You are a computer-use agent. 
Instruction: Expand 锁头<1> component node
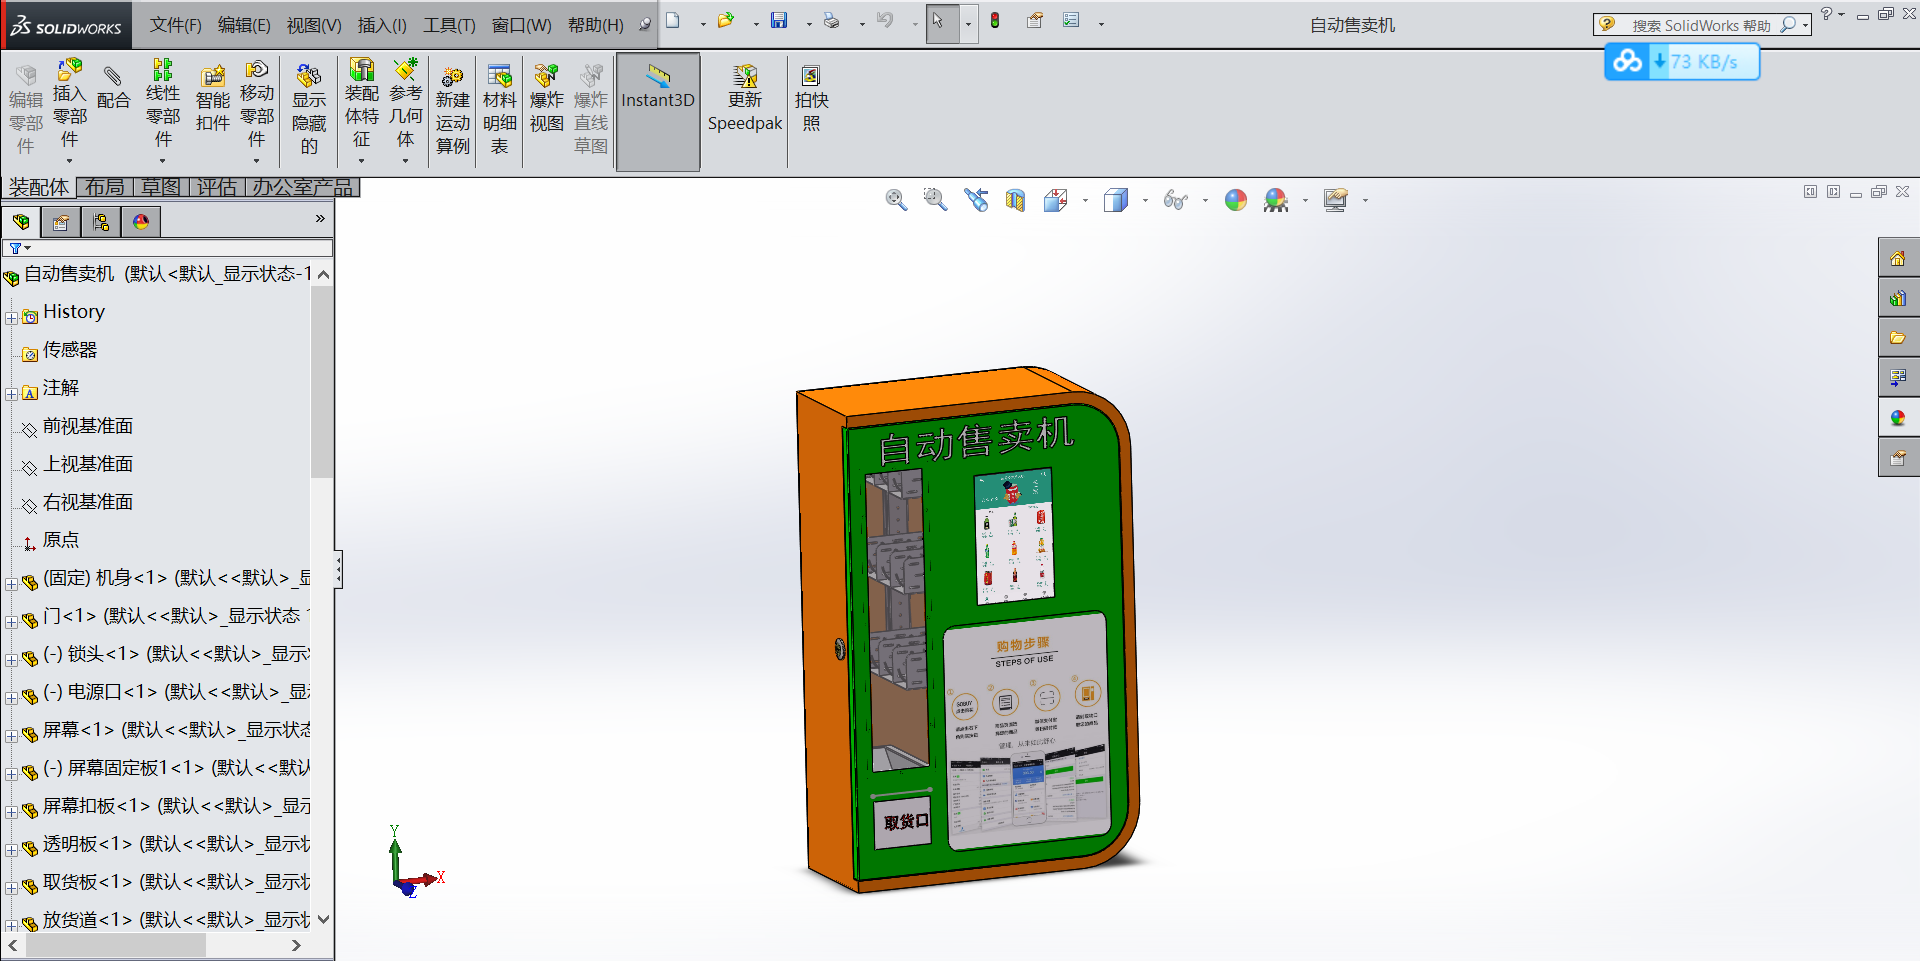(11, 660)
